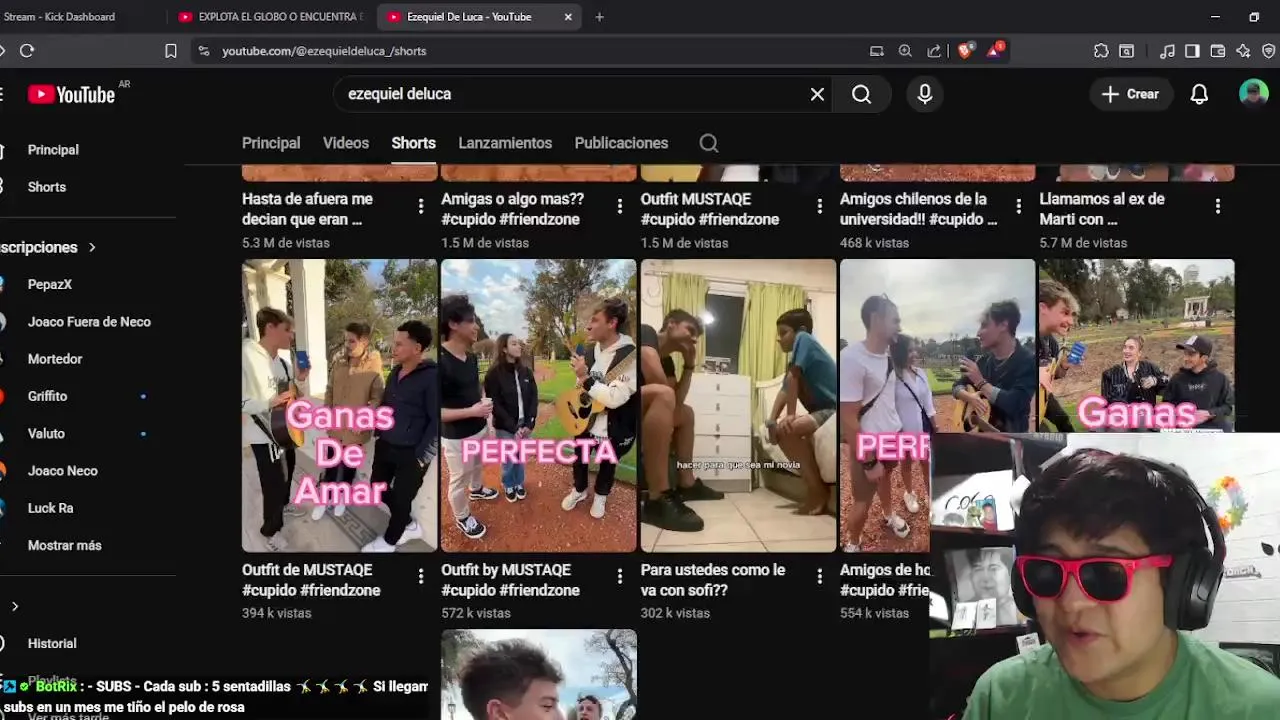Open "Llamamos al ex de Marti con ..." title
The width and height of the screenshot is (1280, 720).
point(1102,209)
